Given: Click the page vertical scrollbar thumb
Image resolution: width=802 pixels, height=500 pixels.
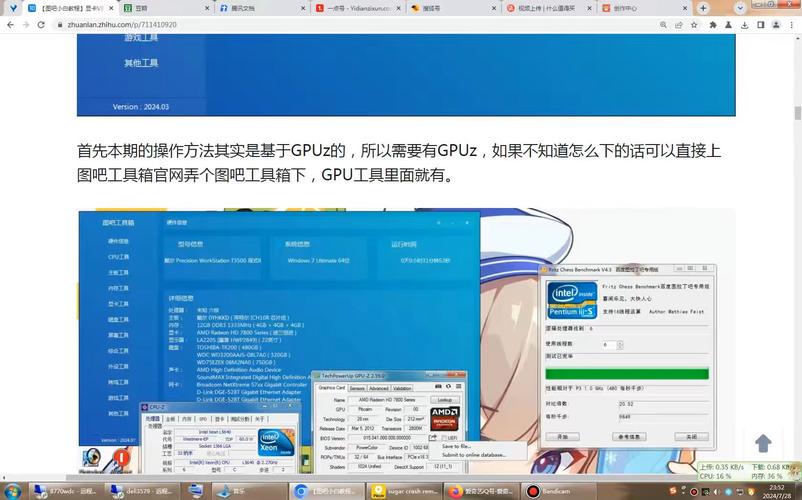Looking at the screenshot, I should [797, 112].
